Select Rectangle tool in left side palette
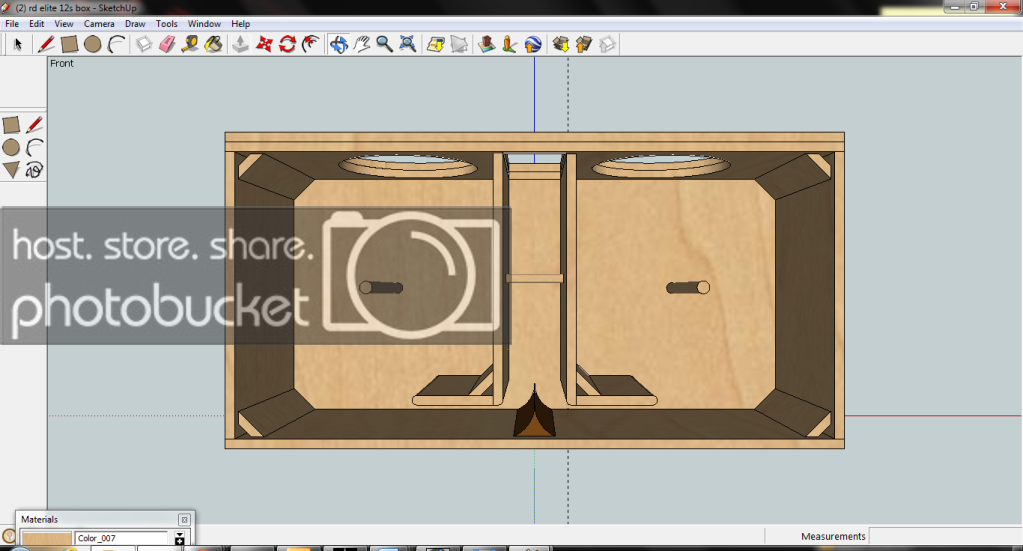The width and height of the screenshot is (1023, 551). point(11,125)
